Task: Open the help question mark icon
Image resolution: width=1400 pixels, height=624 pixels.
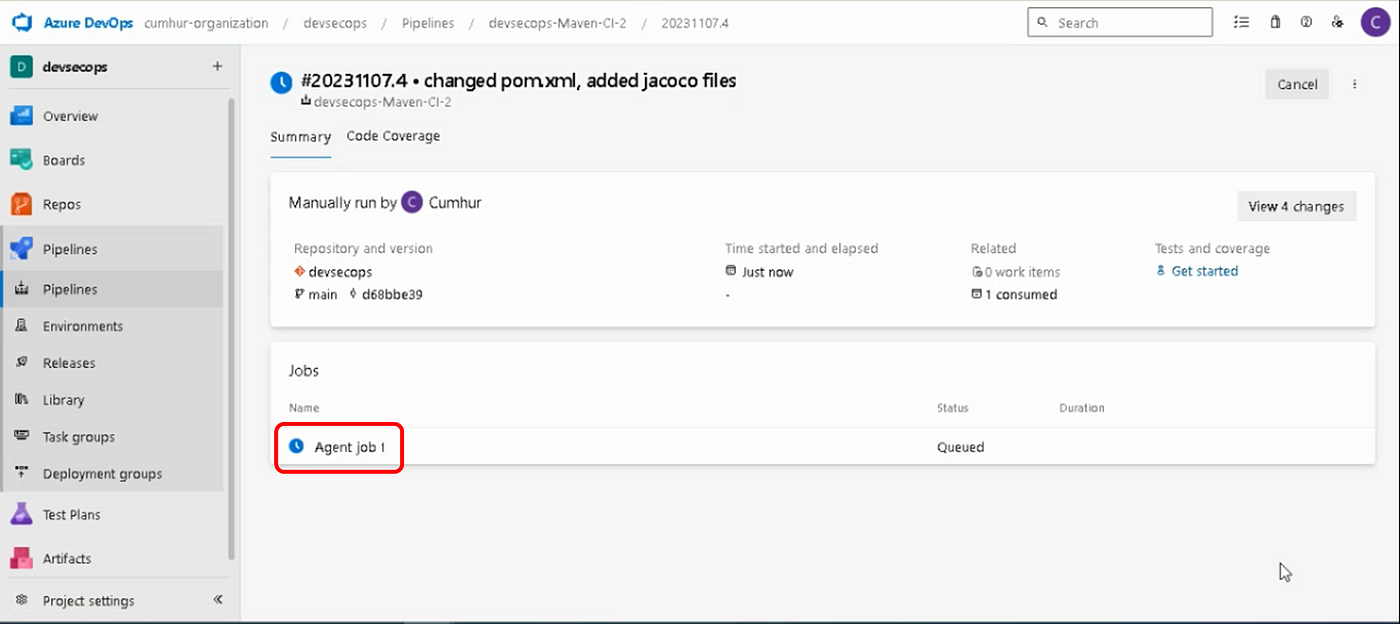Action: click(1306, 22)
